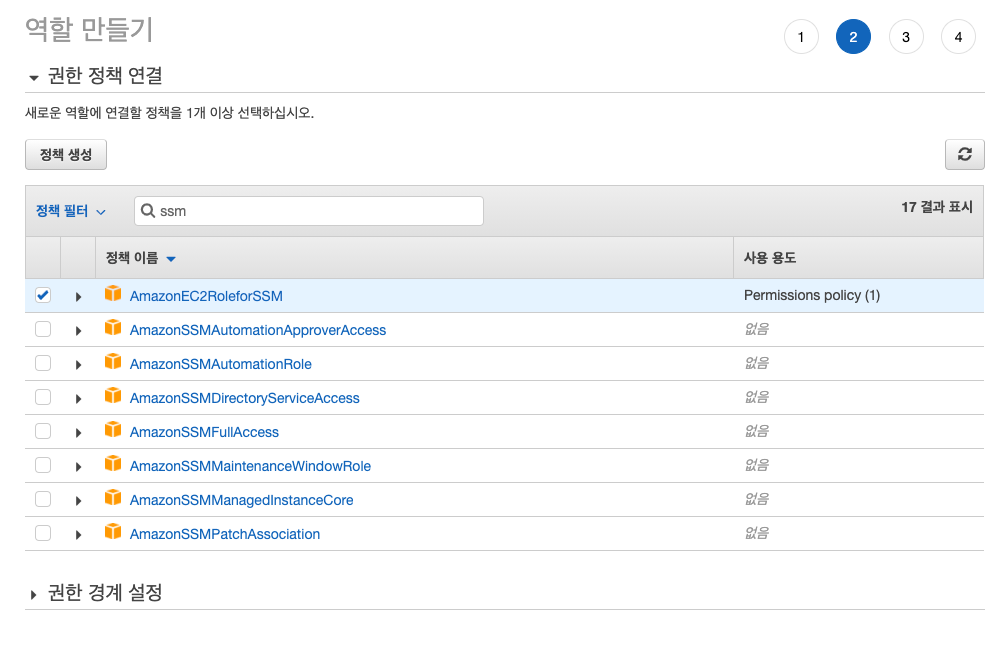Expand the AmazonSSMMaintenanceWindowRole row arrow
The image size is (1008, 648).
[x=78, y=467]
